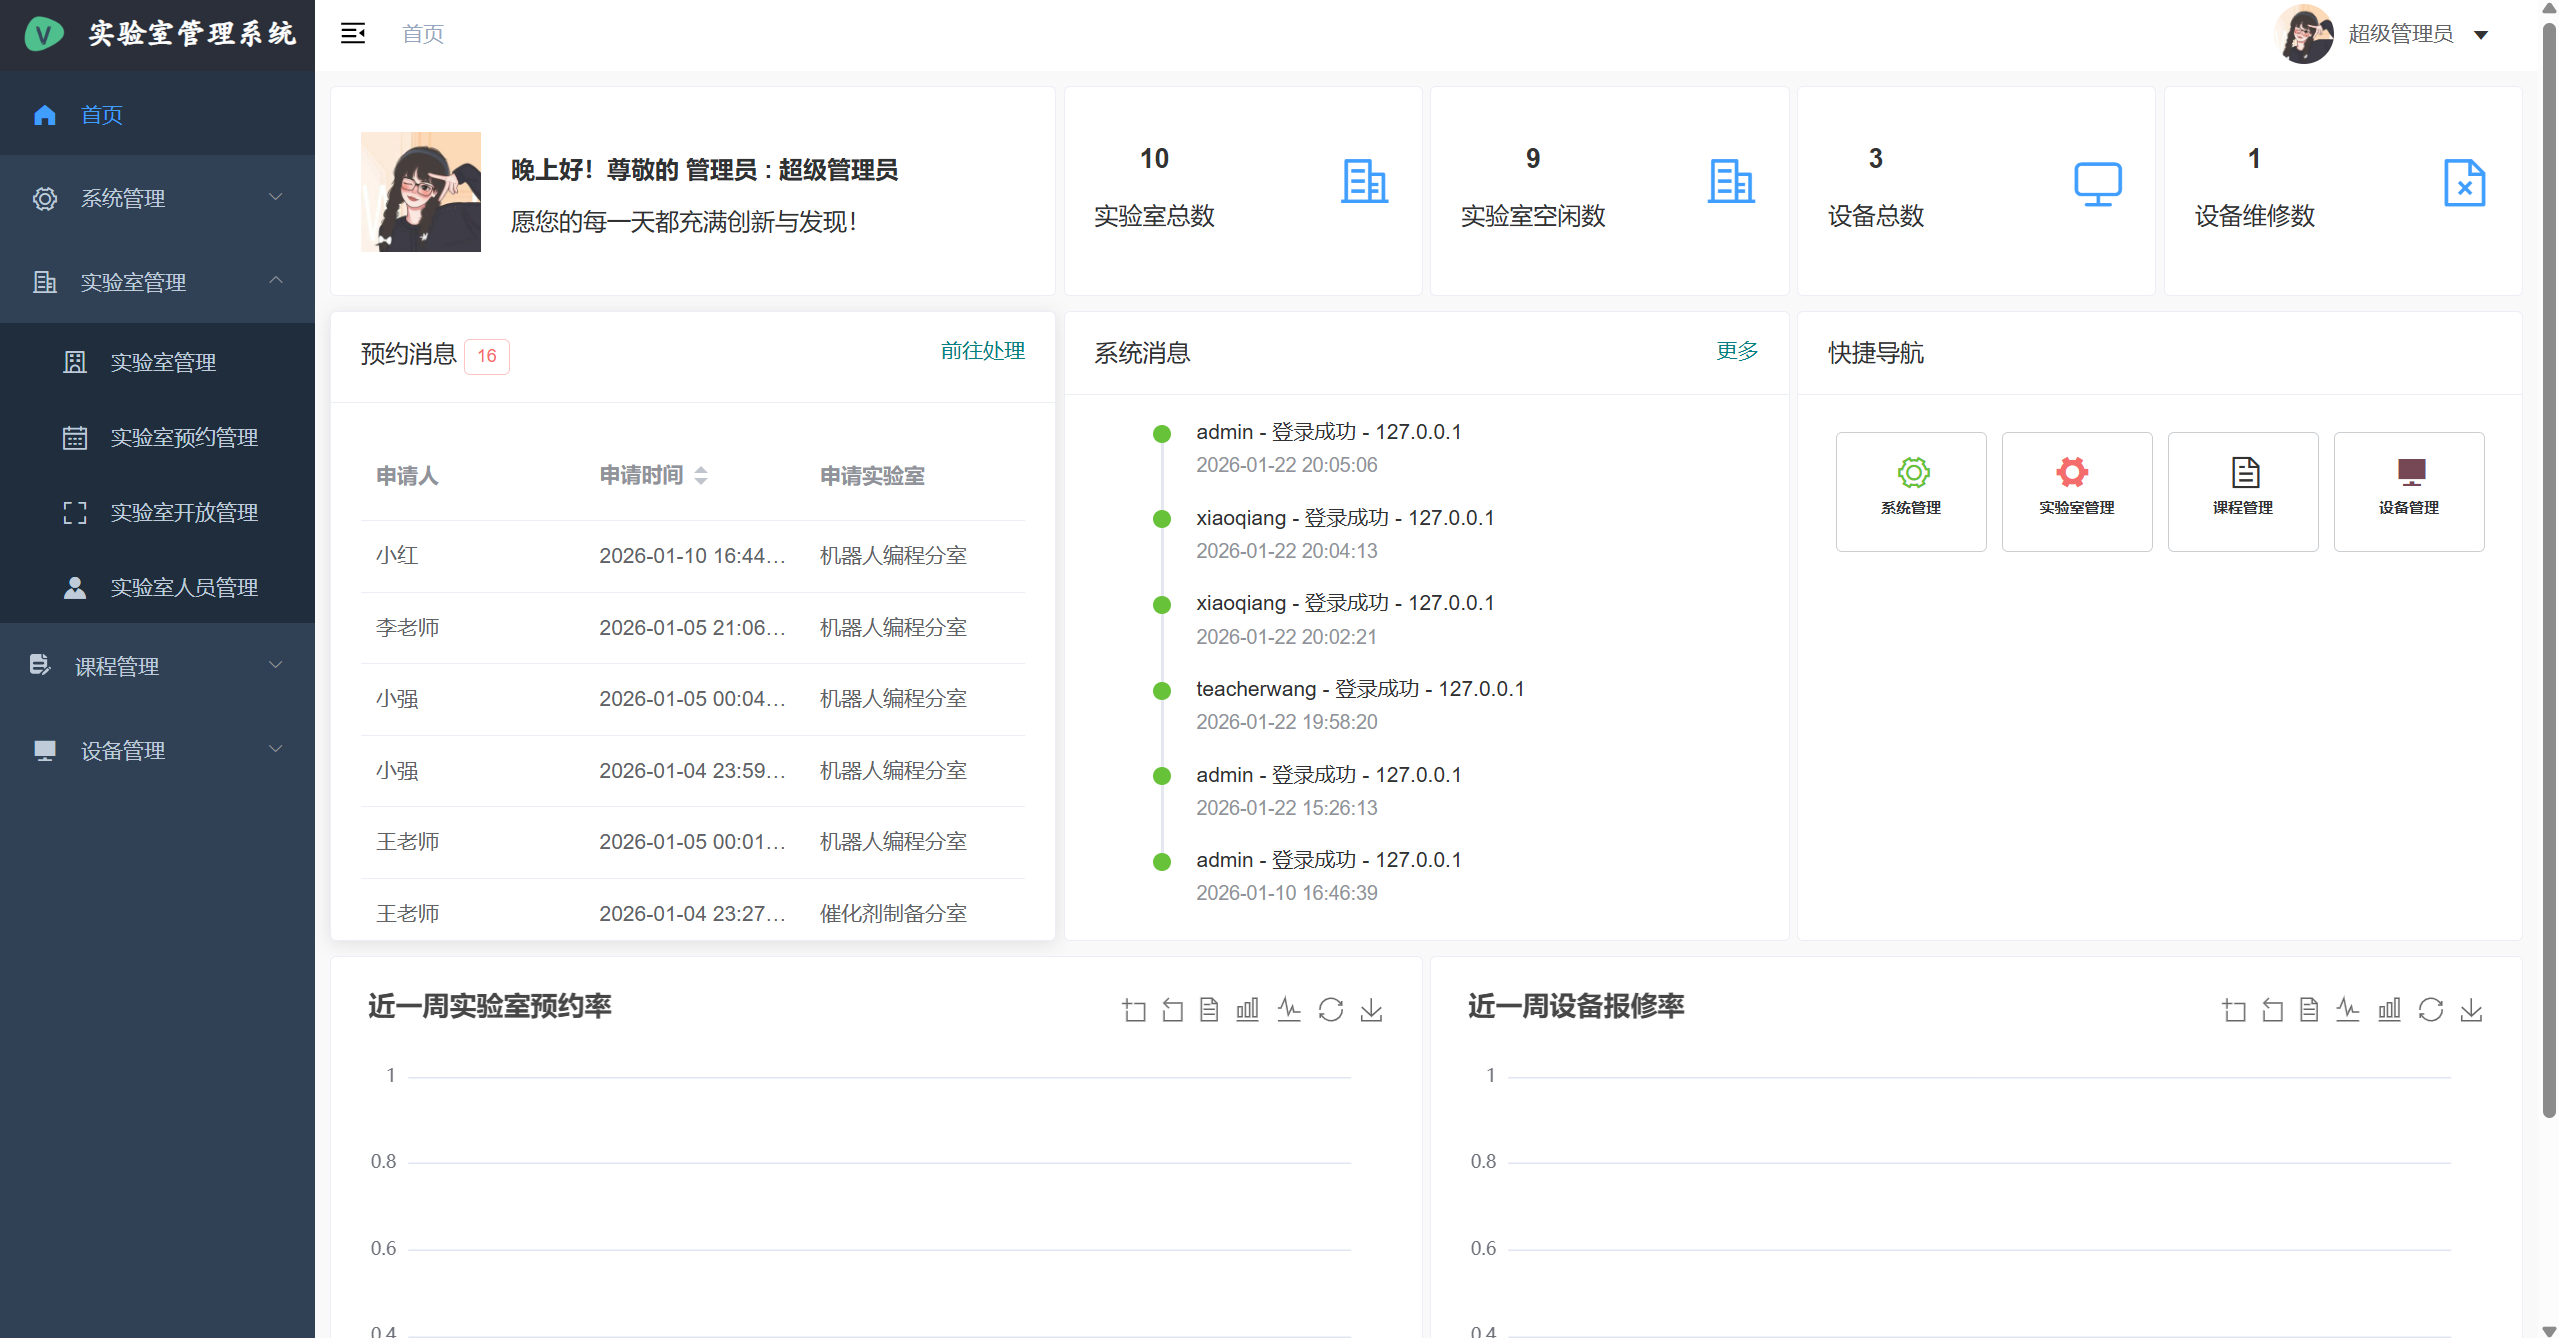Refresh the 近一周设备报修率 chart

2430,1010
